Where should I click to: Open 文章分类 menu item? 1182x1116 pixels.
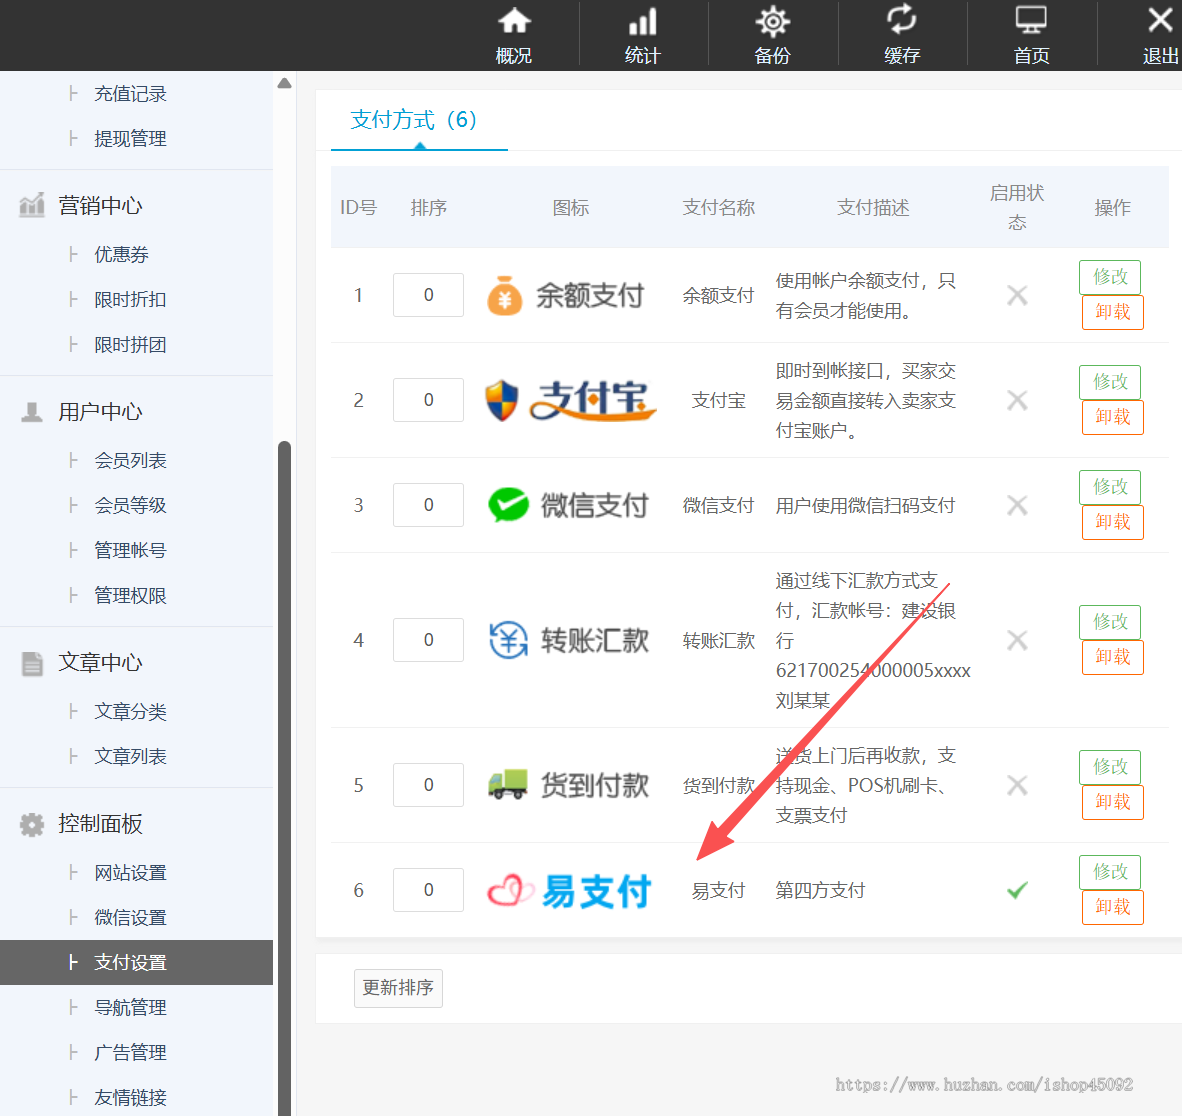pos(130,711)
